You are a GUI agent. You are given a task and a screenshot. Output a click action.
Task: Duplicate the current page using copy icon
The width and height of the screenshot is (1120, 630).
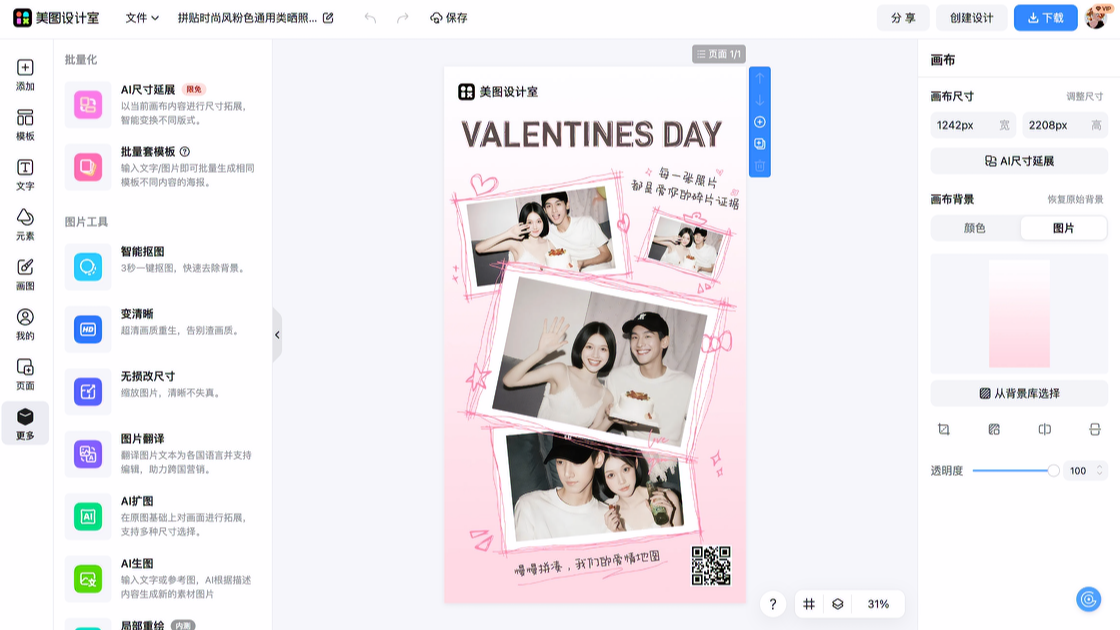pos(760,144)
